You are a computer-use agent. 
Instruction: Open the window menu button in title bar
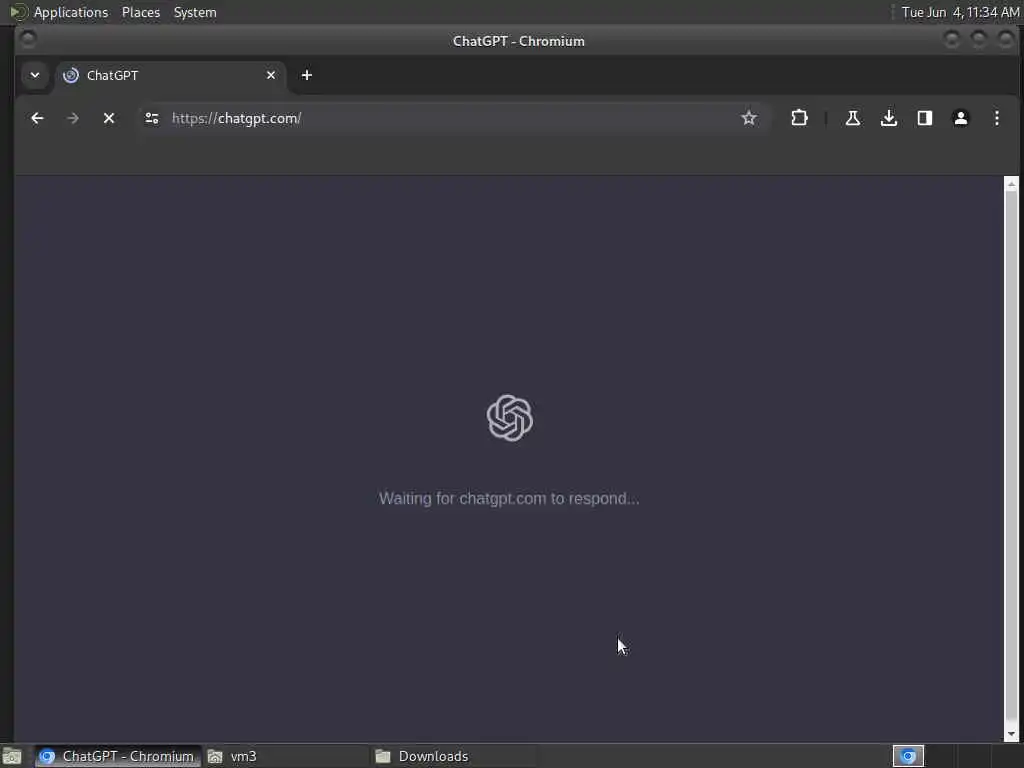[x=28, y=39]
